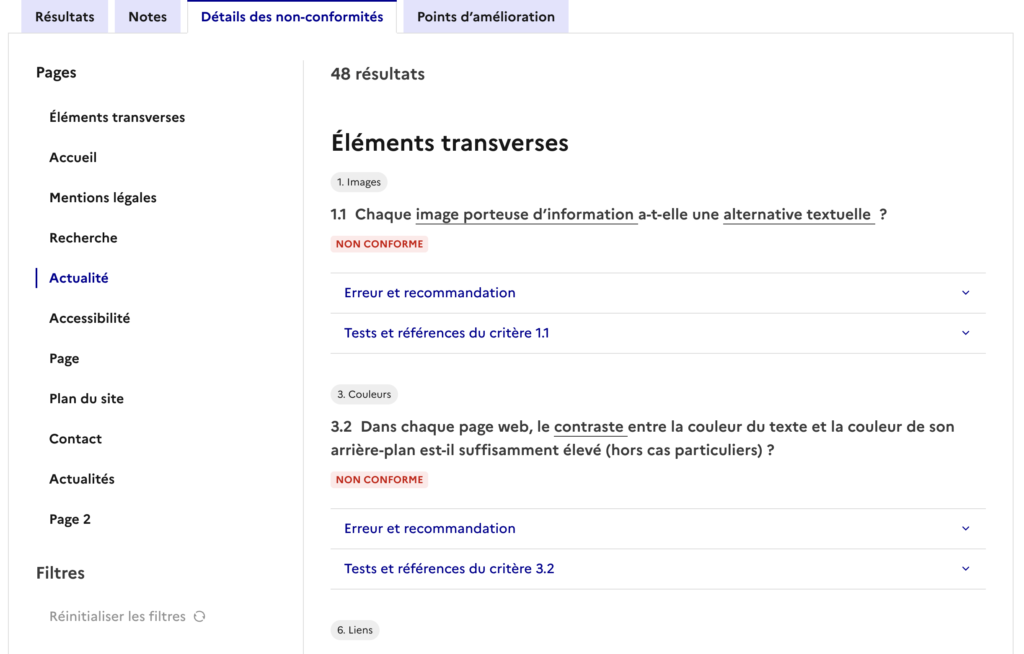The image size is (1024, 654).
Task: Jump to Plan du site section
Action: (87, 399)
